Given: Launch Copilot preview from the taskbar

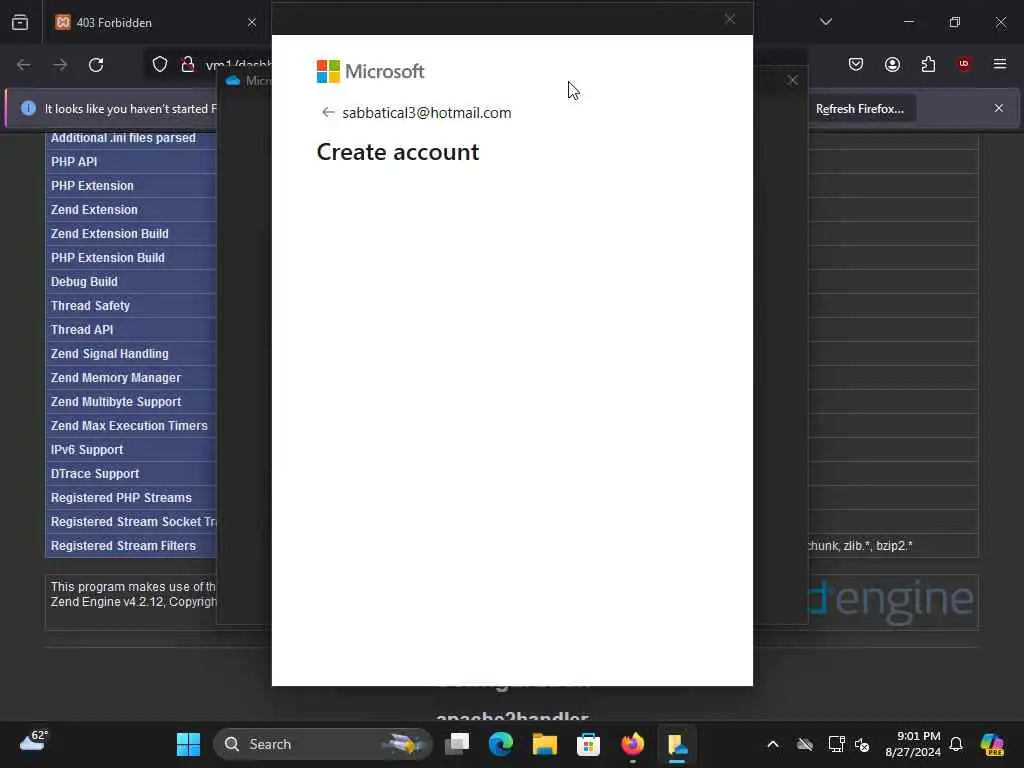Looking at the screenshot, I should pos(993,744).
